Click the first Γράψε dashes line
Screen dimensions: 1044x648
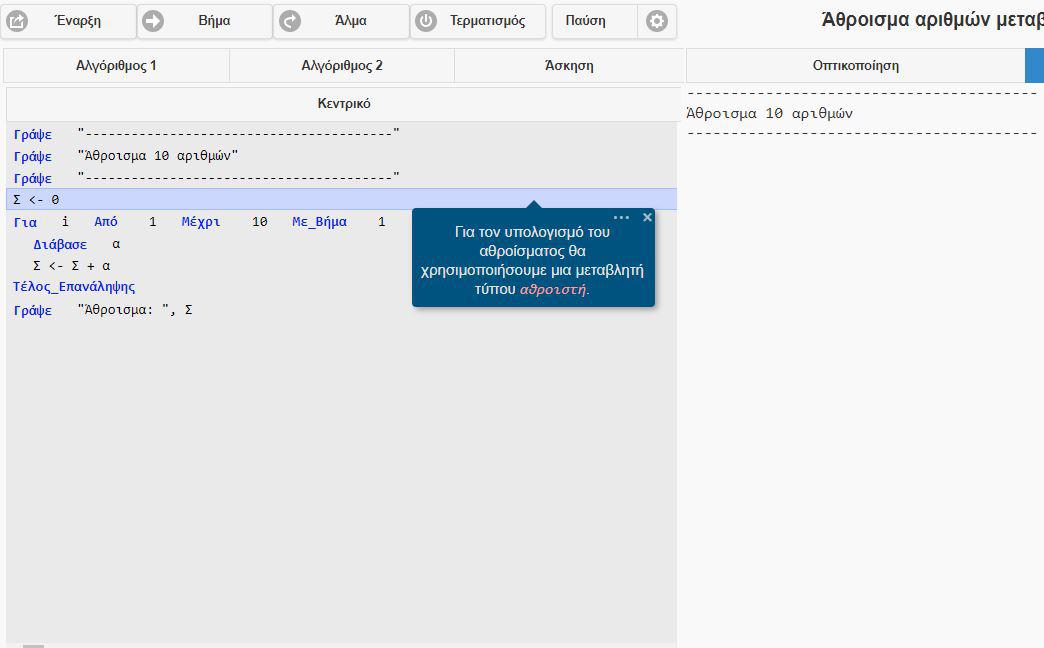(x=206, y=134)
